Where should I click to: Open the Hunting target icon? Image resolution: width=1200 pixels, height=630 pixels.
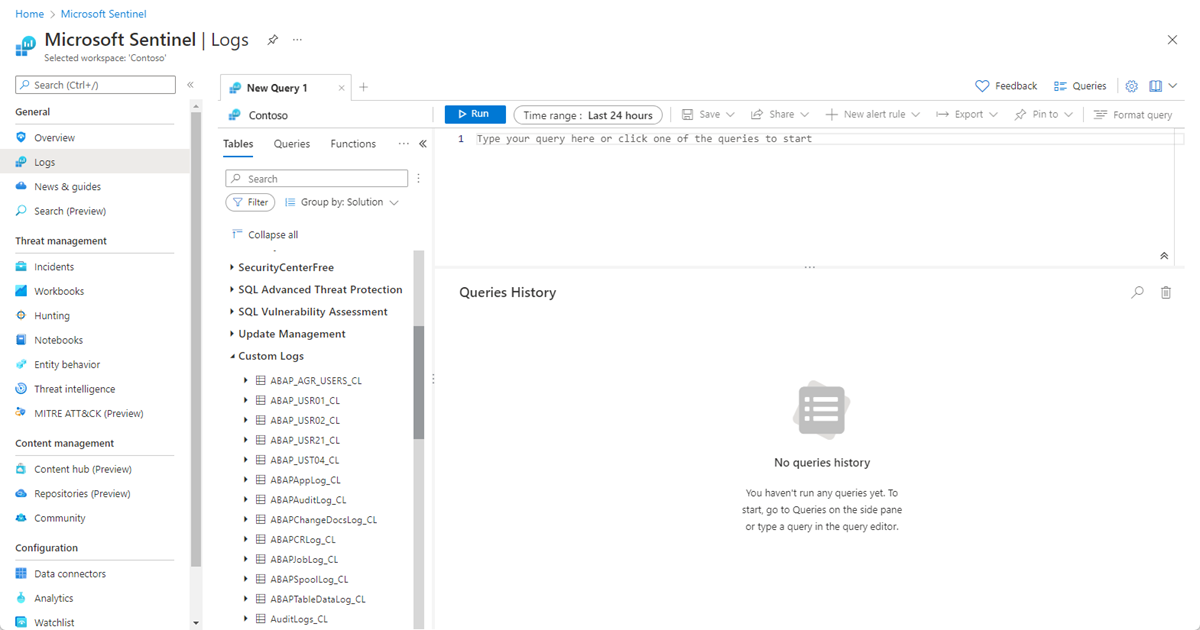22,316
